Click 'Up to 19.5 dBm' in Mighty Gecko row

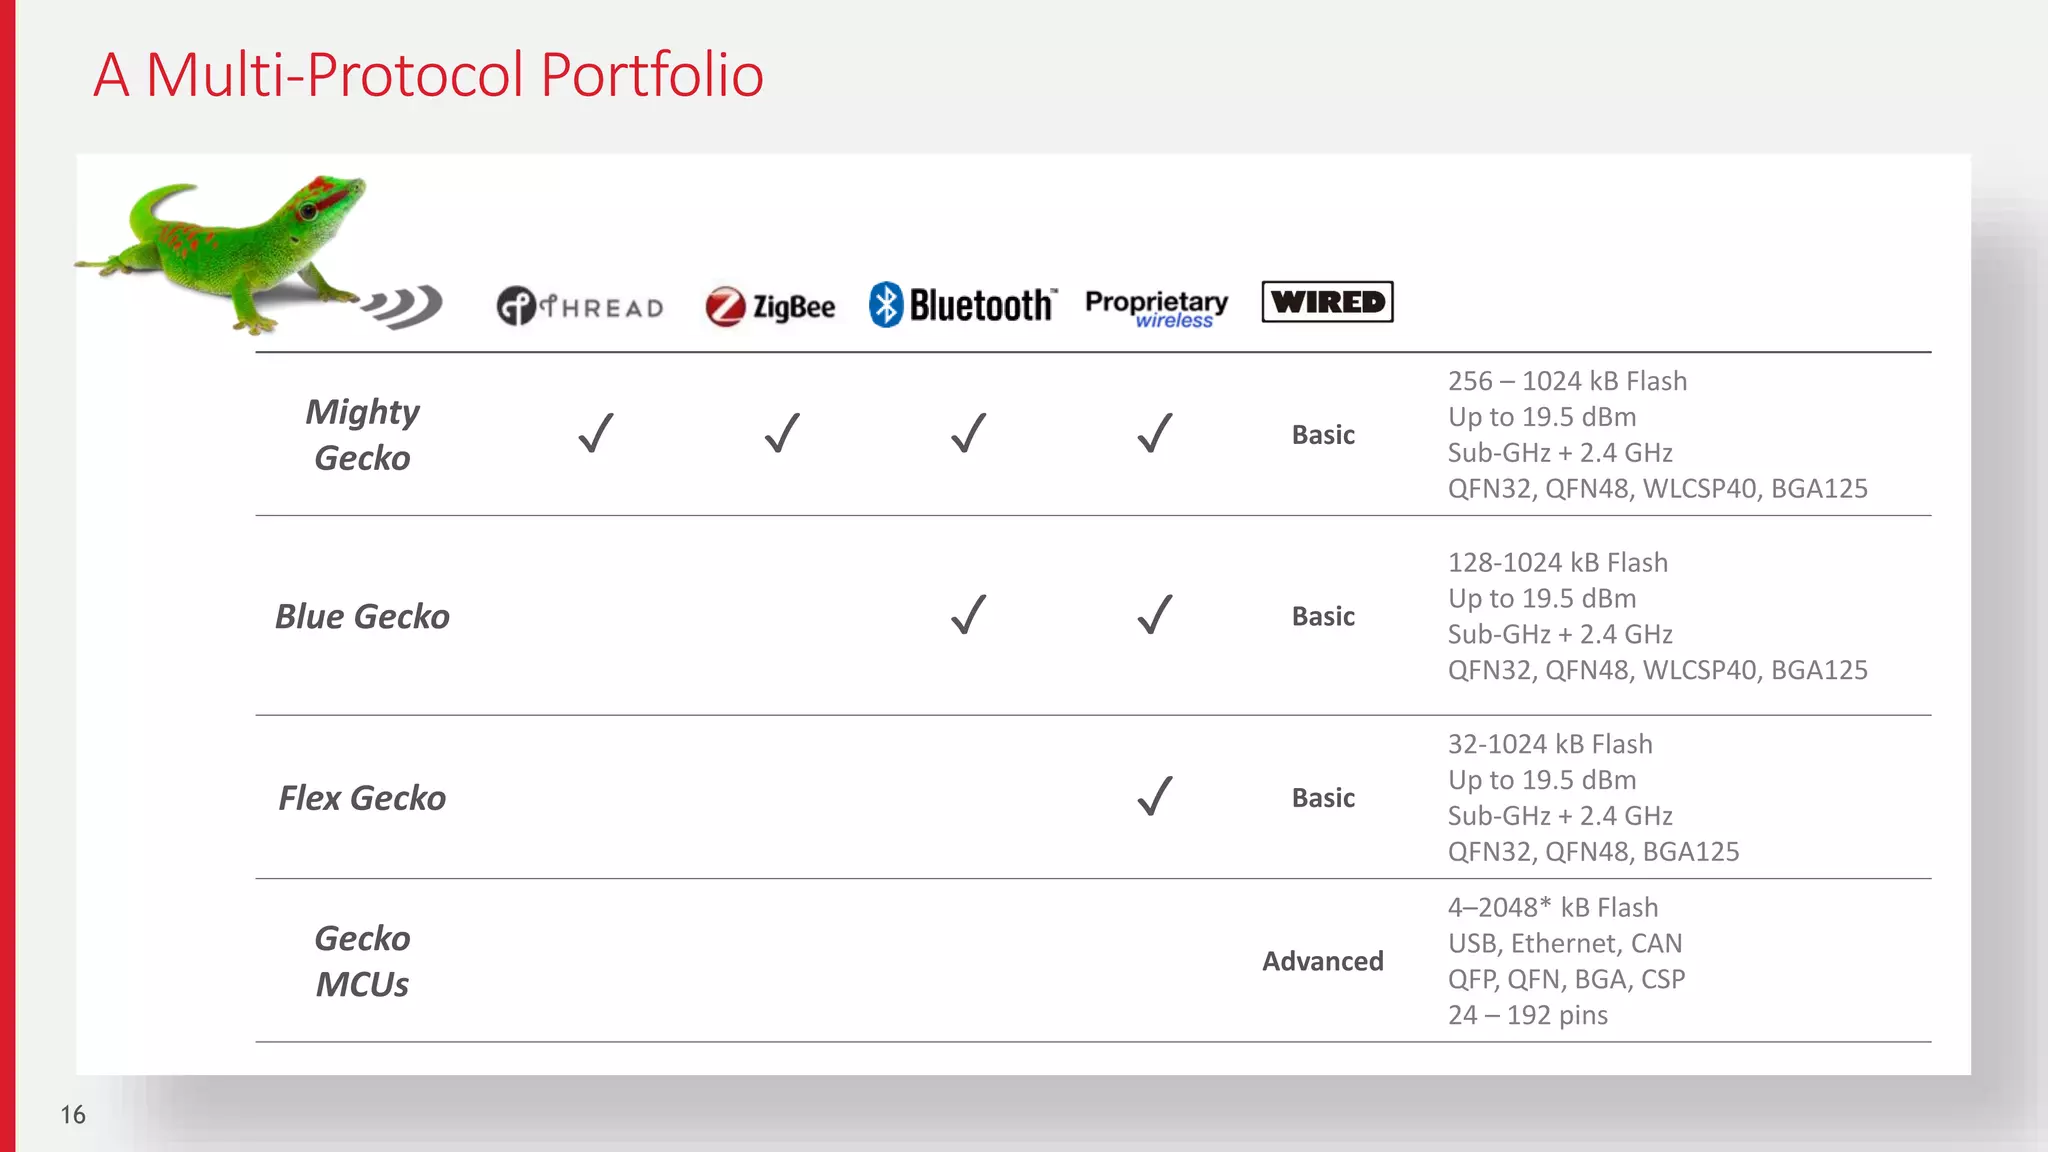[1542, 417]
